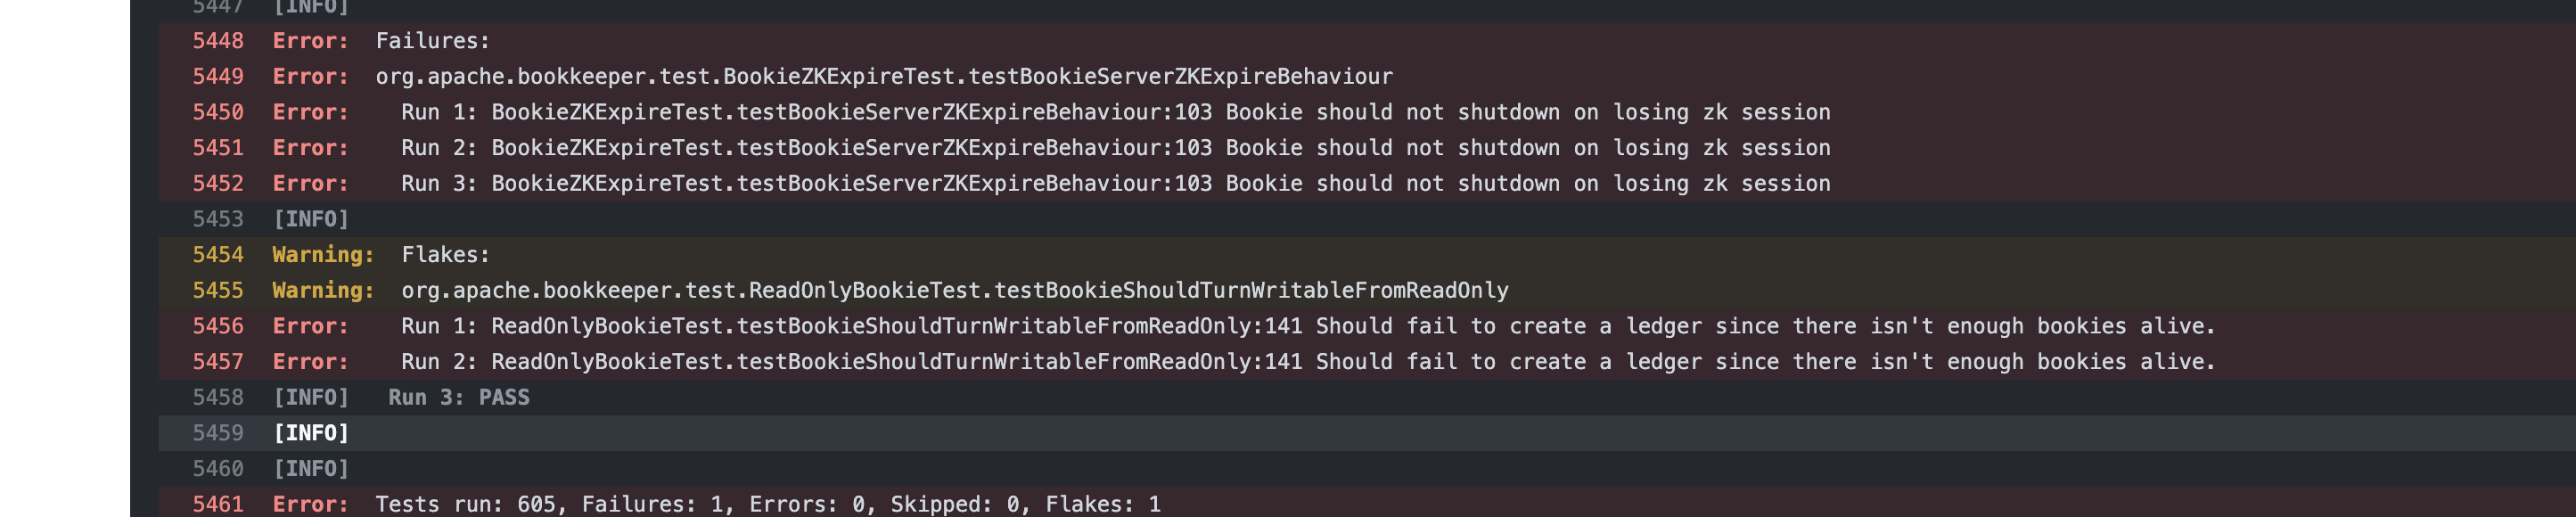
Task: Click the 'Failures:' error log text
Action: (x=433, y=41)
